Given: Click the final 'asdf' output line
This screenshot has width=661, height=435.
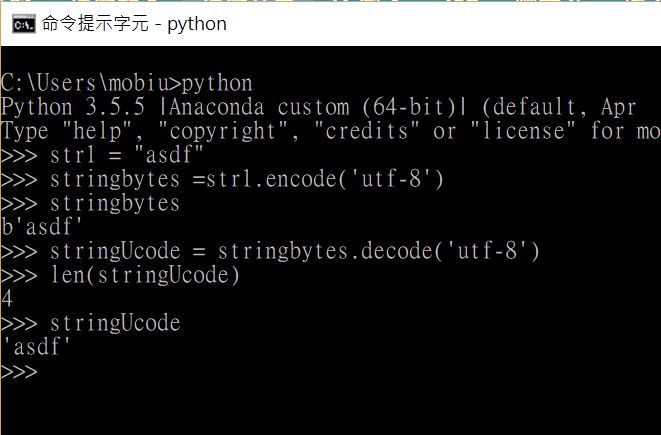Looking at the screenshot, I should click(36, 347).
